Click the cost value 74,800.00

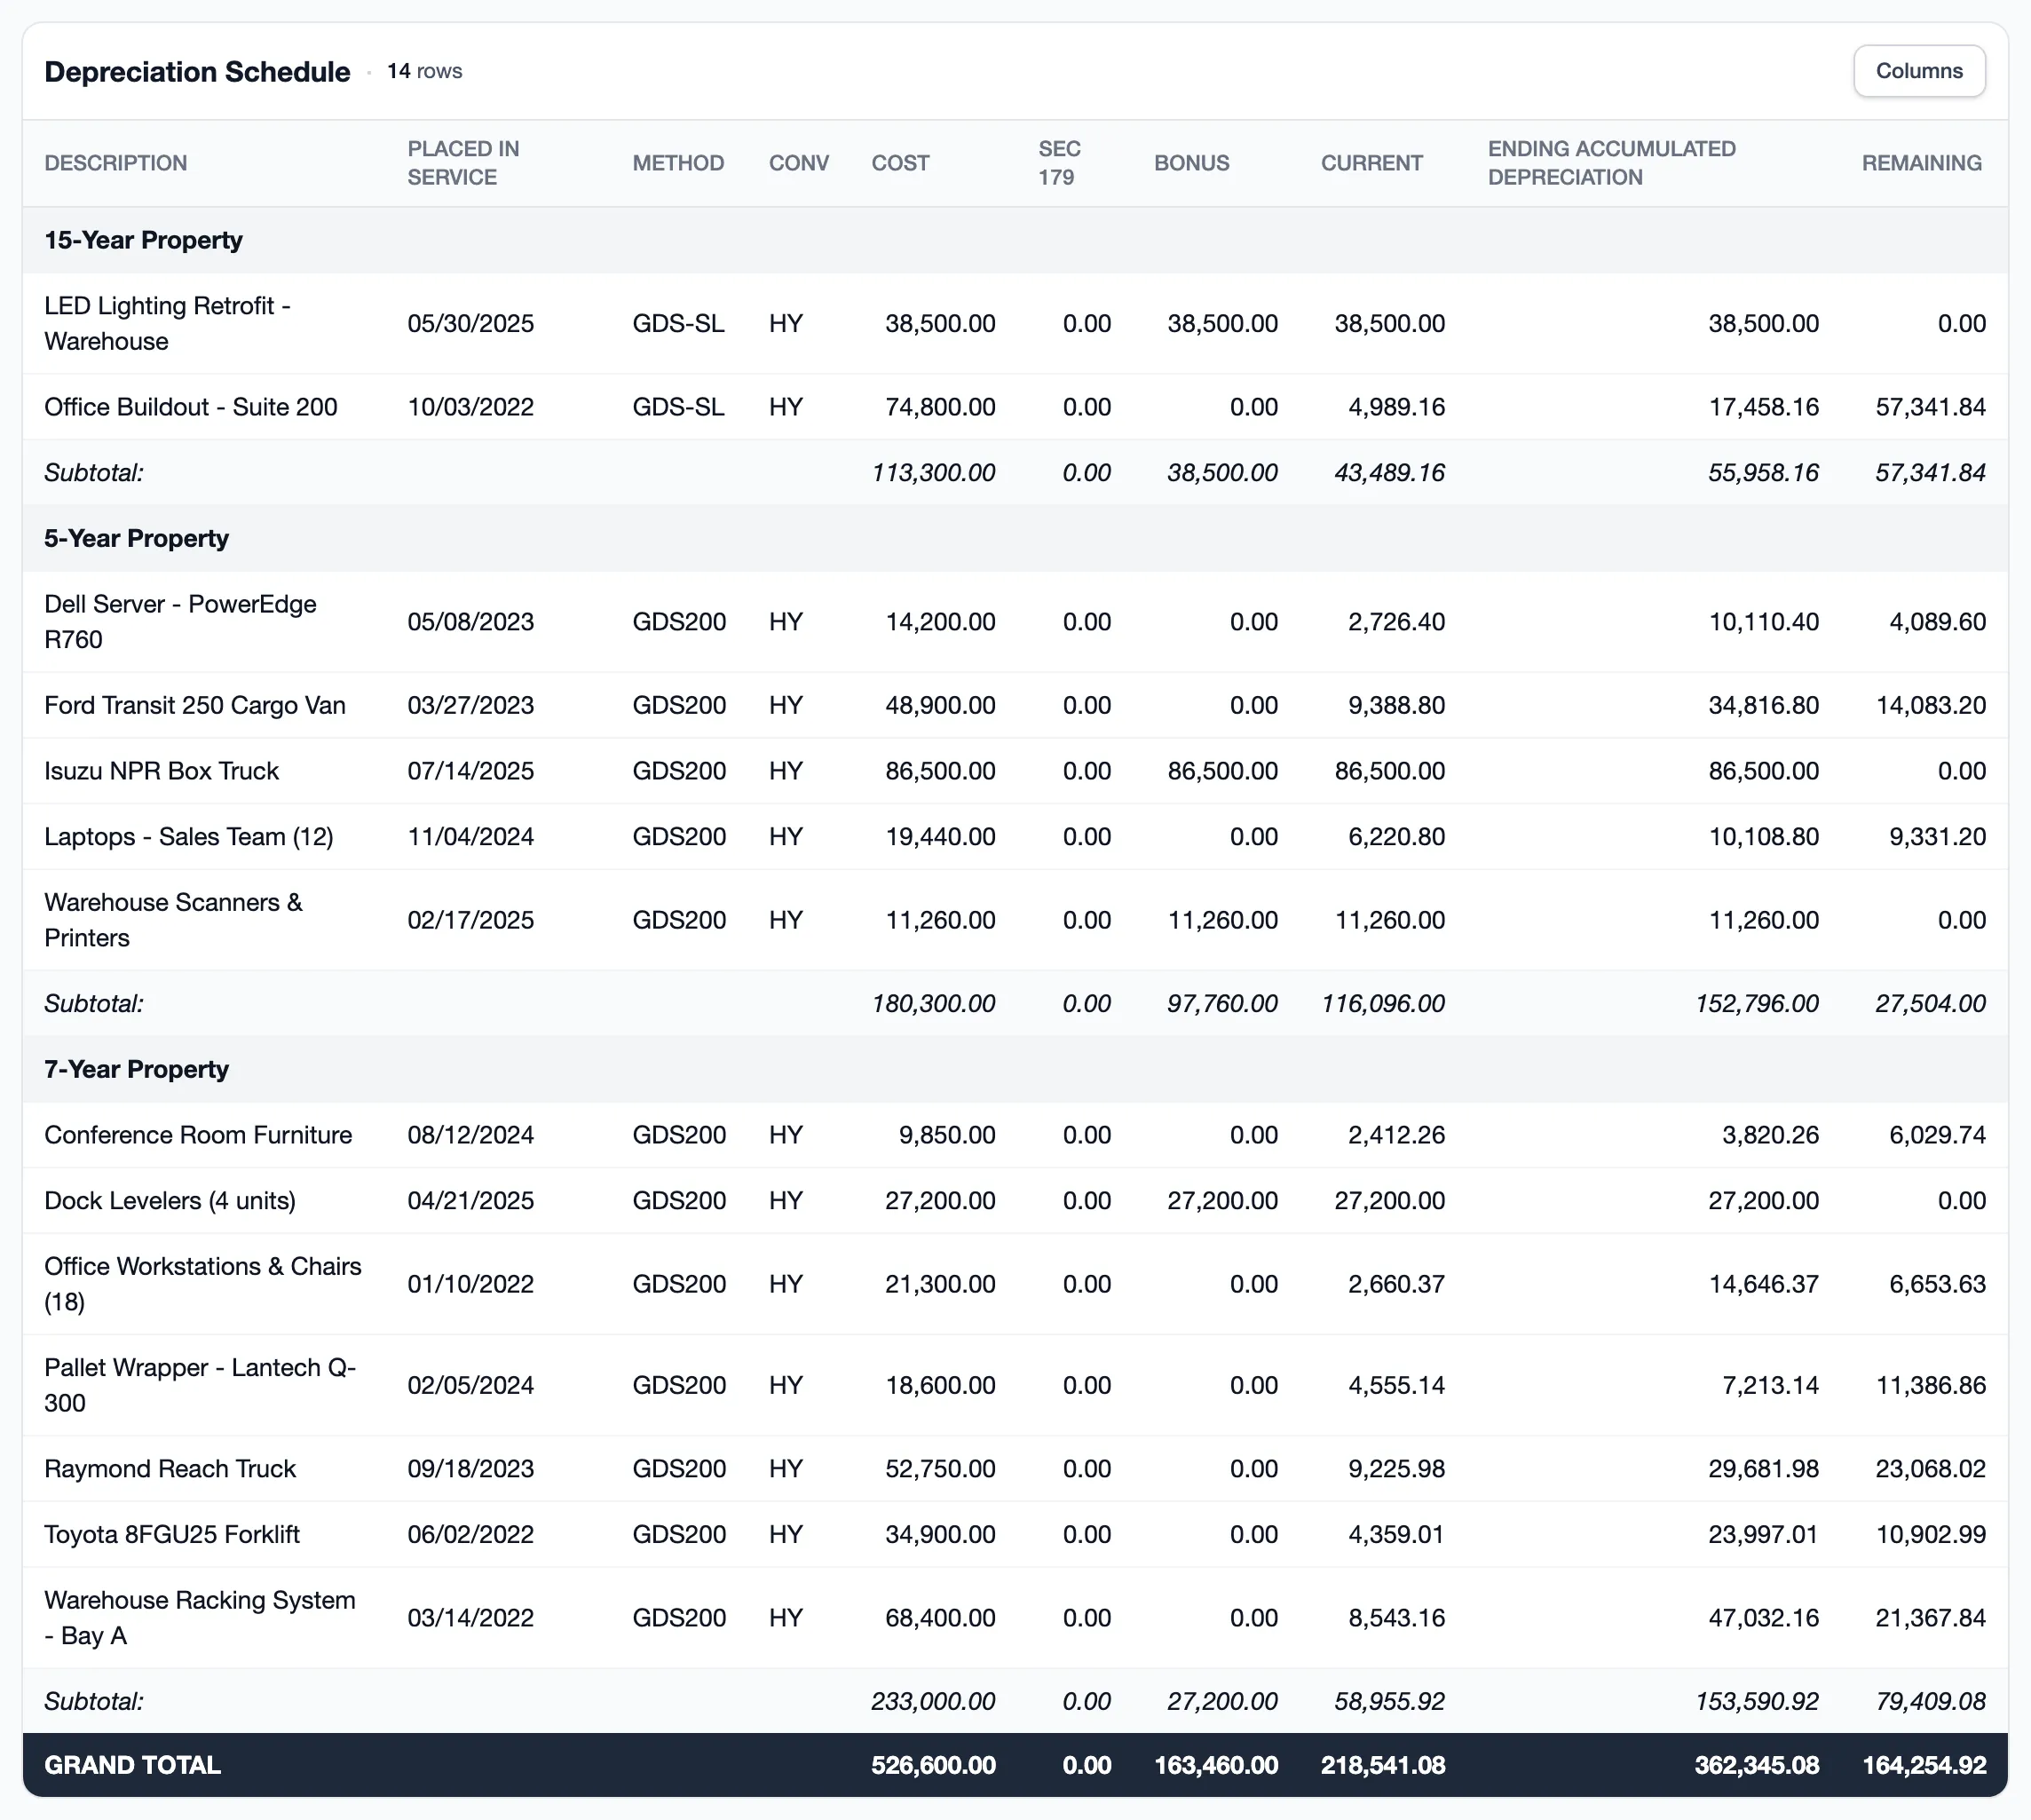(x=940, y=407)
